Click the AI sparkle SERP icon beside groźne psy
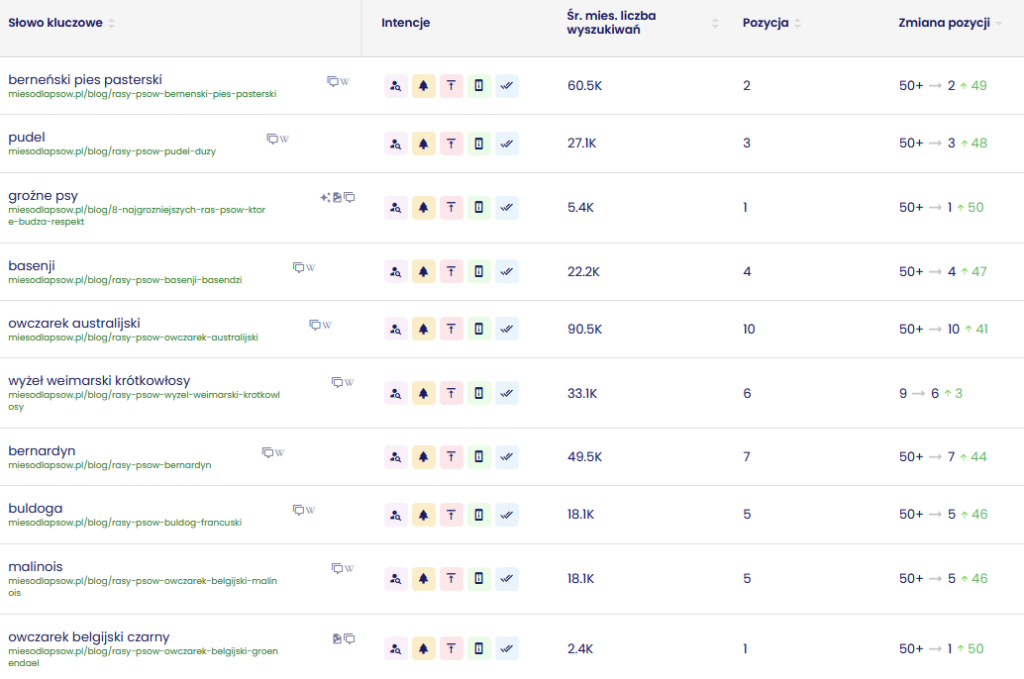Viewport: 1024px width, 679px height. [324, 197]
